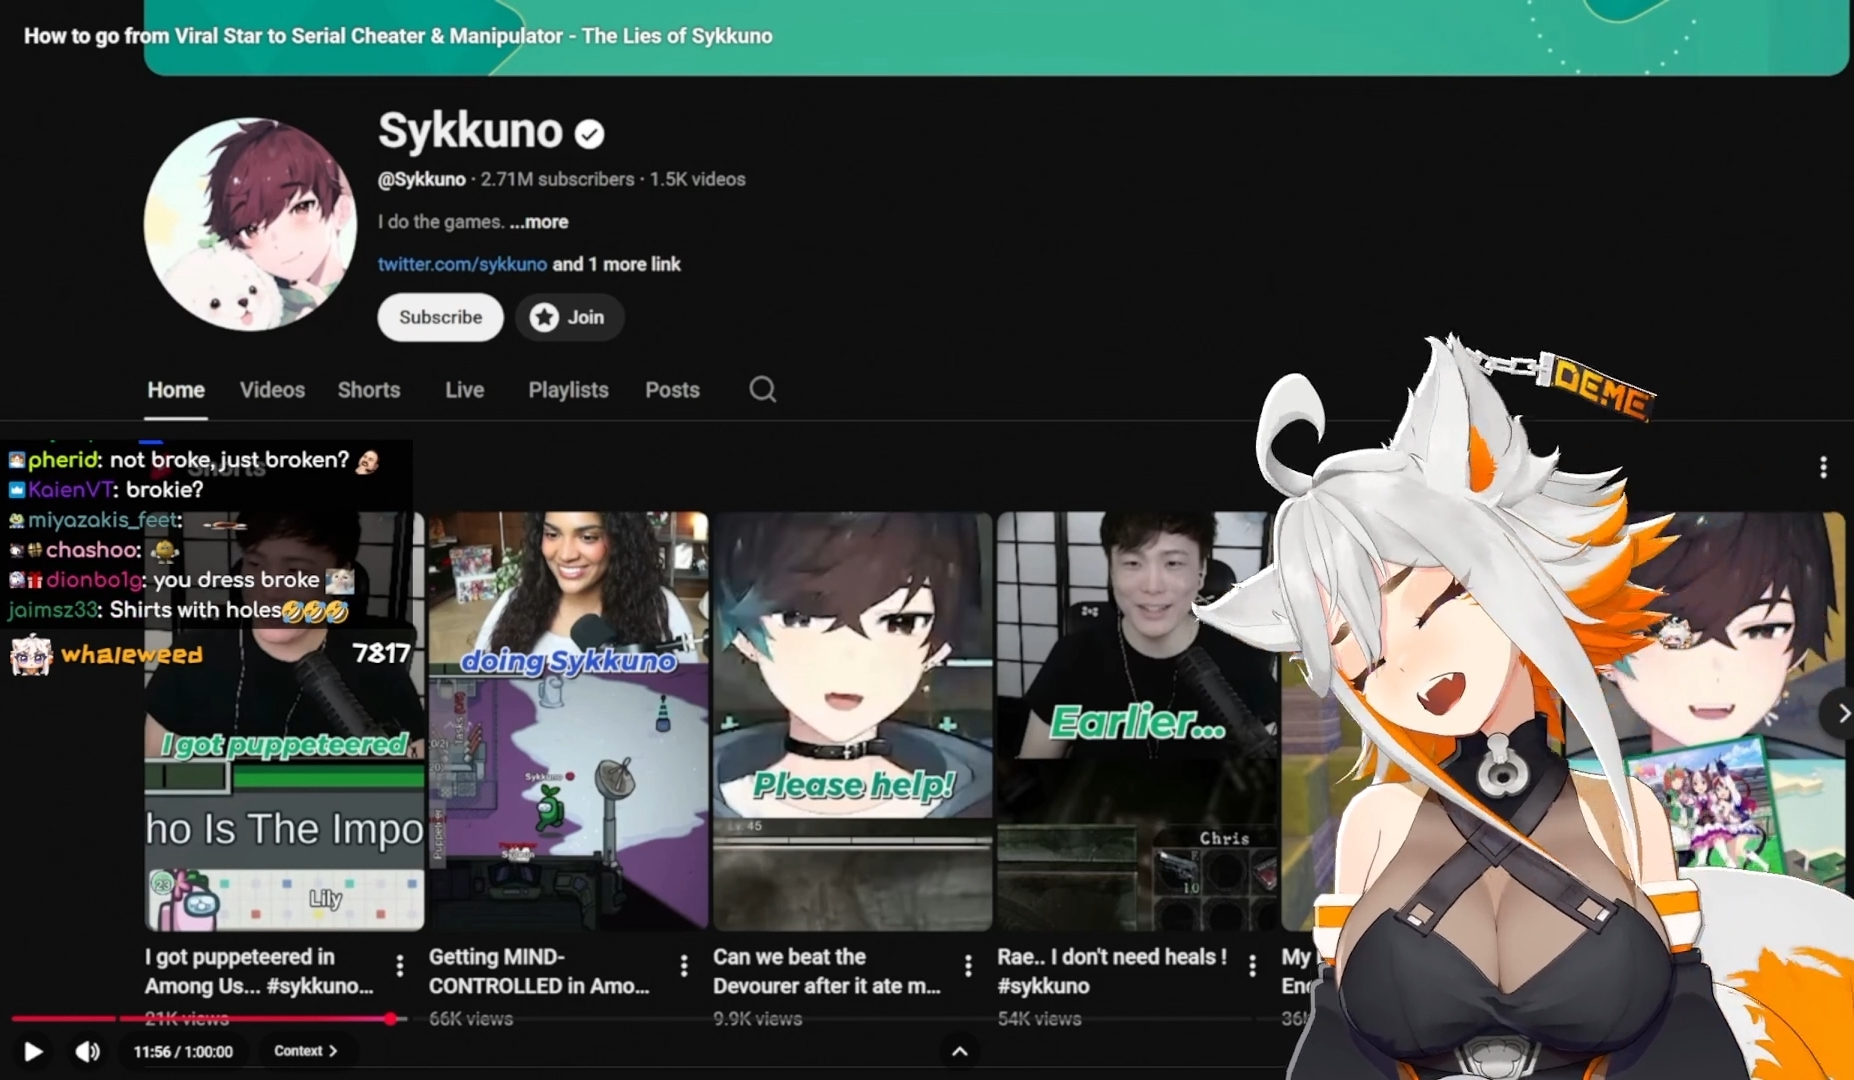Expand channel description with ...more
Screen dimensions: 1854x1080
pos(539,222)
